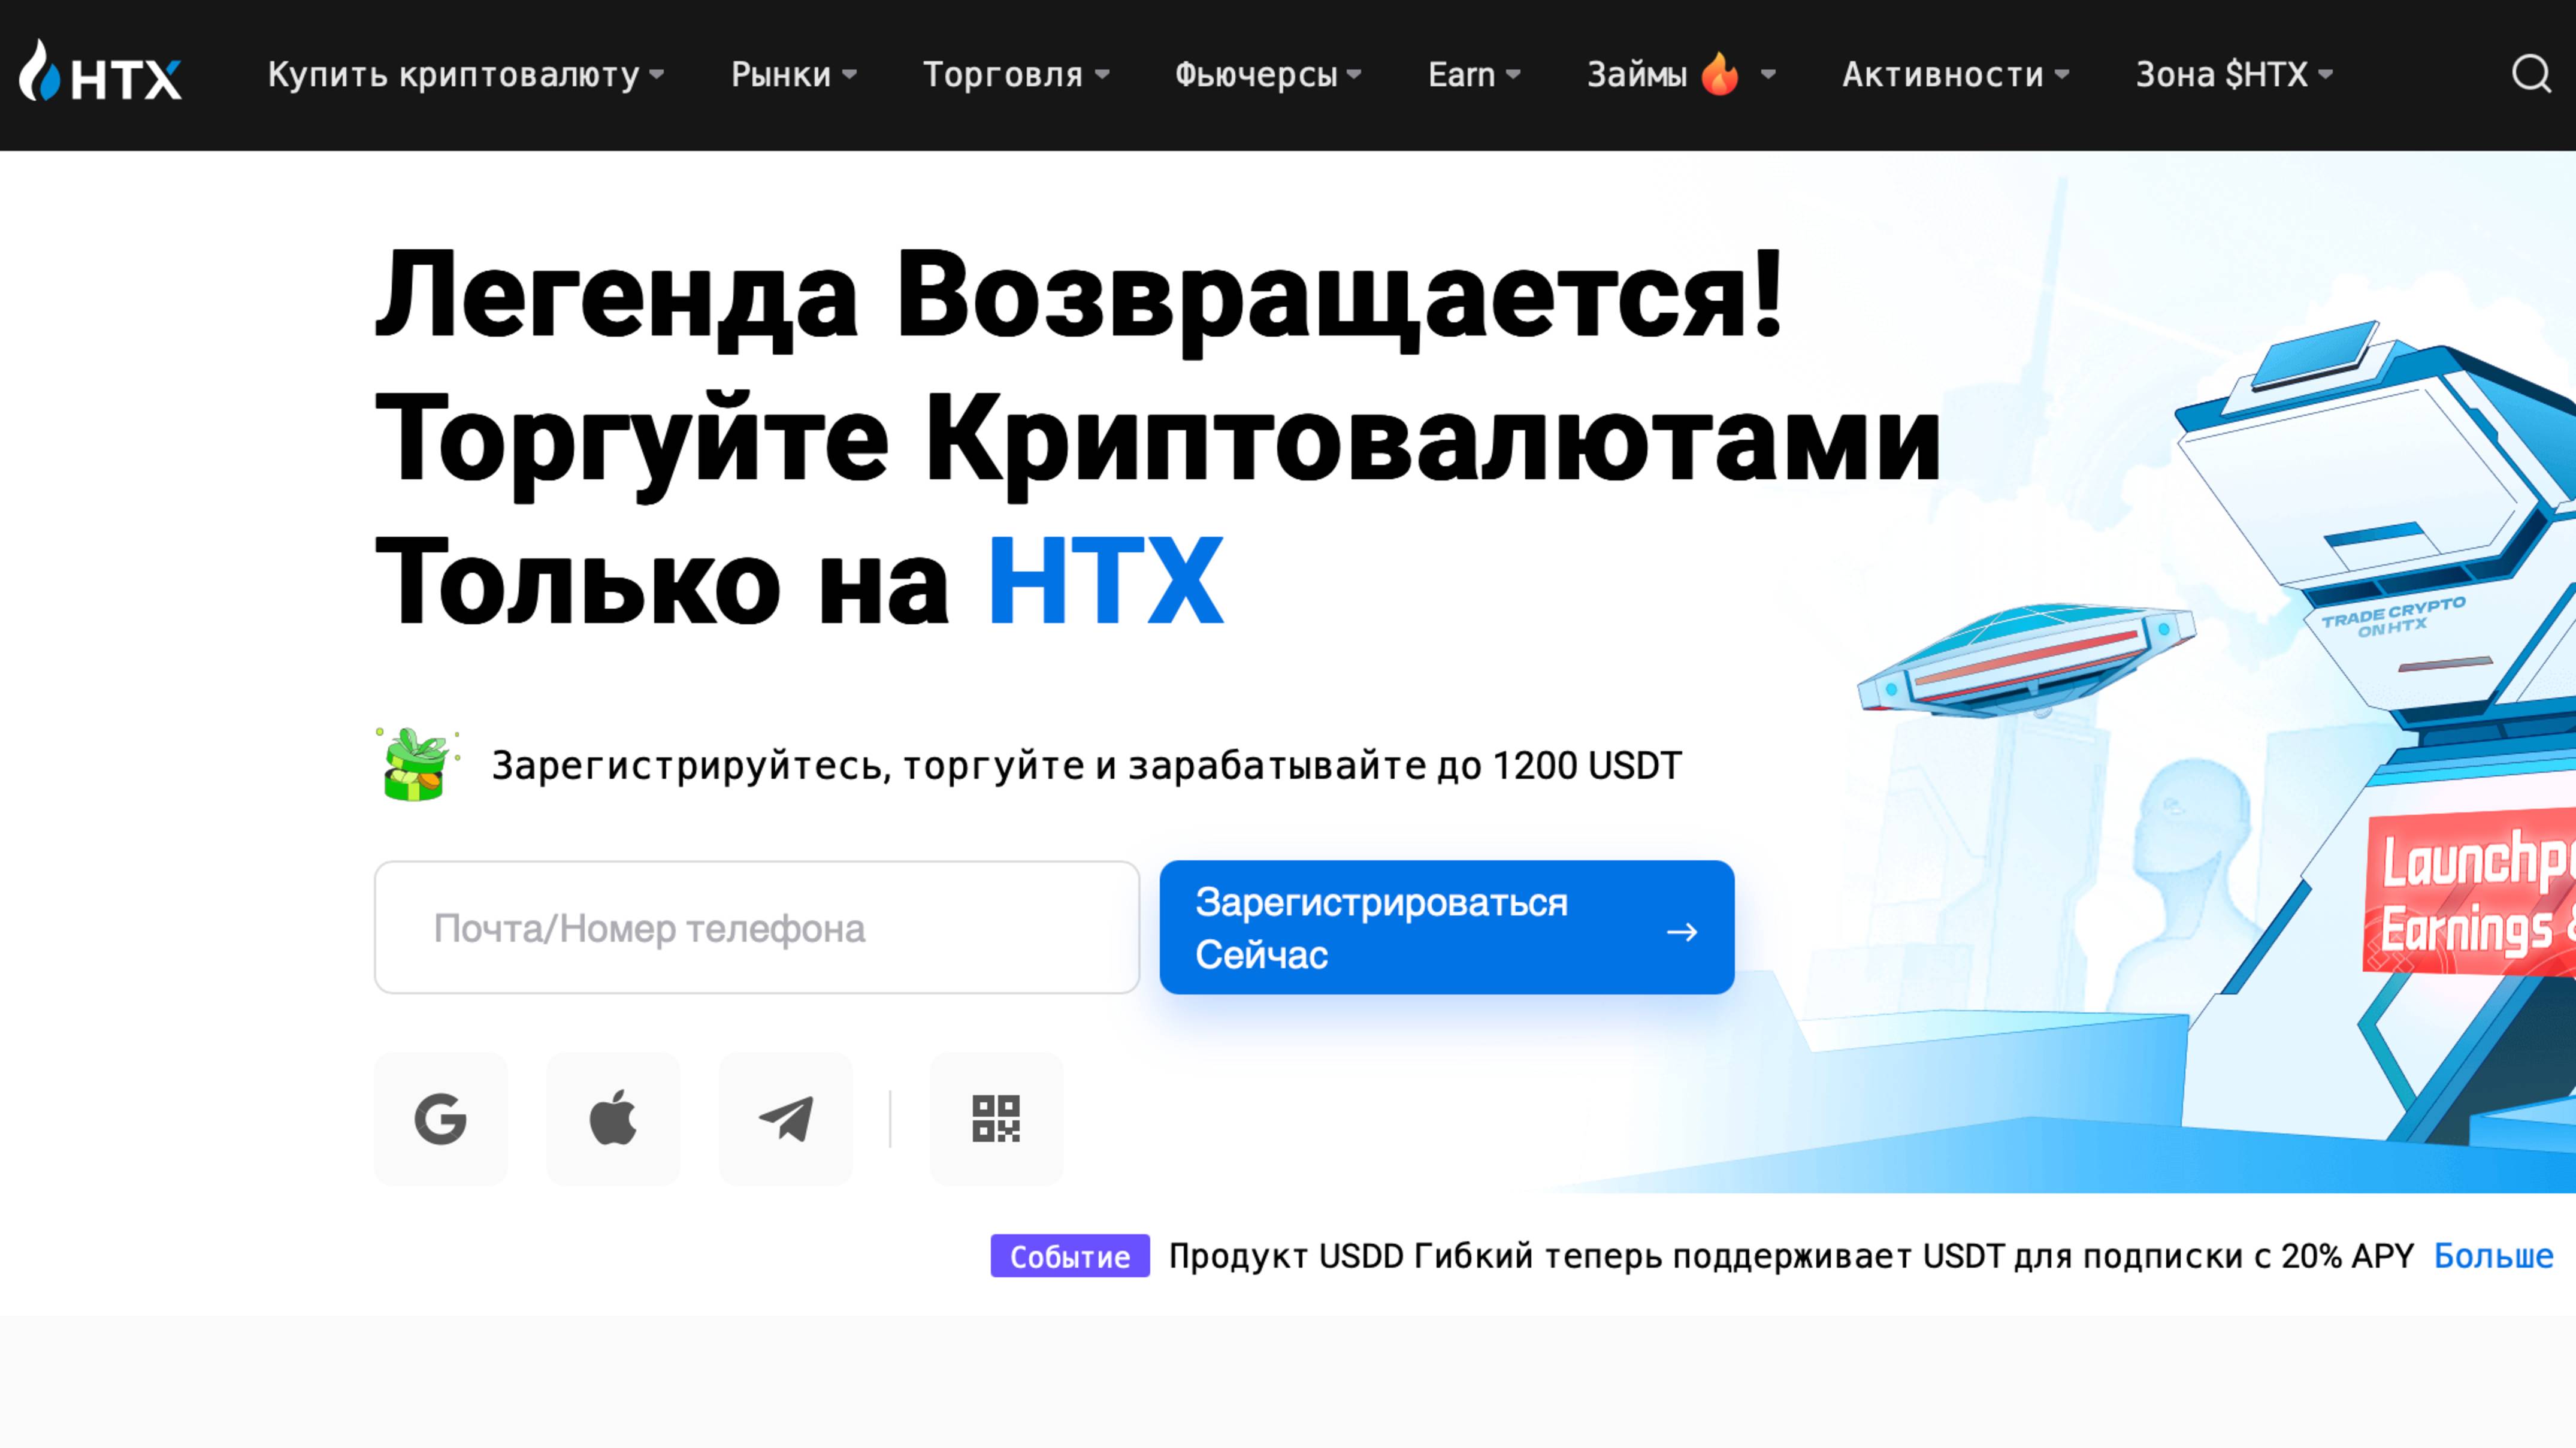
Task: Sign in with Telegram icon
Action: (x=786, y=1119)
